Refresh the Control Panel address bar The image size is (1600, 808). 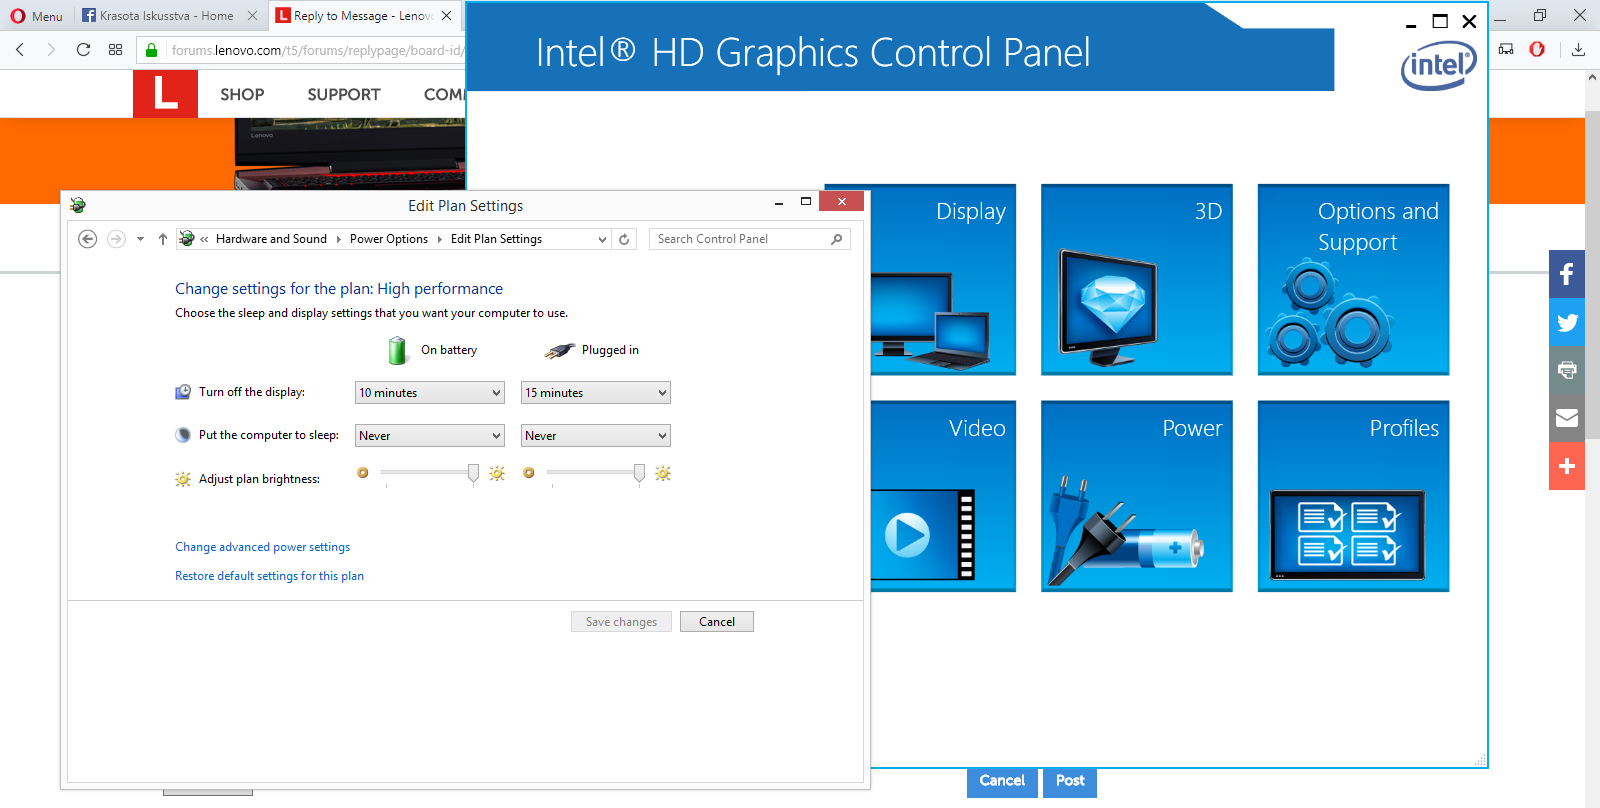coord(624,239)
